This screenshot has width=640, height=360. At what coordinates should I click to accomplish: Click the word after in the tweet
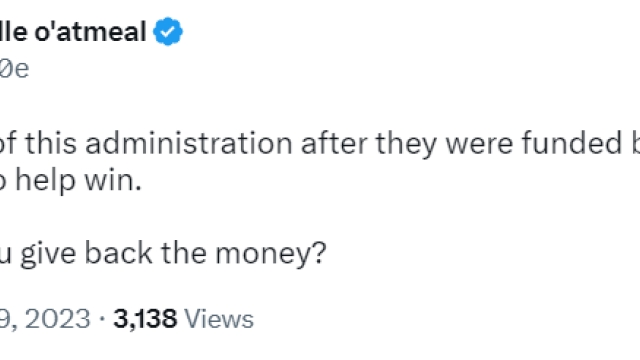(333, 143)
